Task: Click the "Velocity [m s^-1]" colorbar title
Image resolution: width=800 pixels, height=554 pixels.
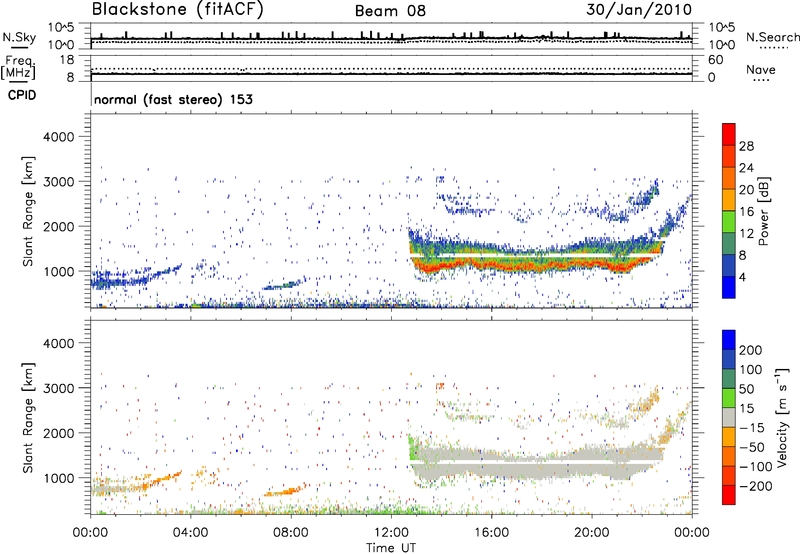Action: 782,418
